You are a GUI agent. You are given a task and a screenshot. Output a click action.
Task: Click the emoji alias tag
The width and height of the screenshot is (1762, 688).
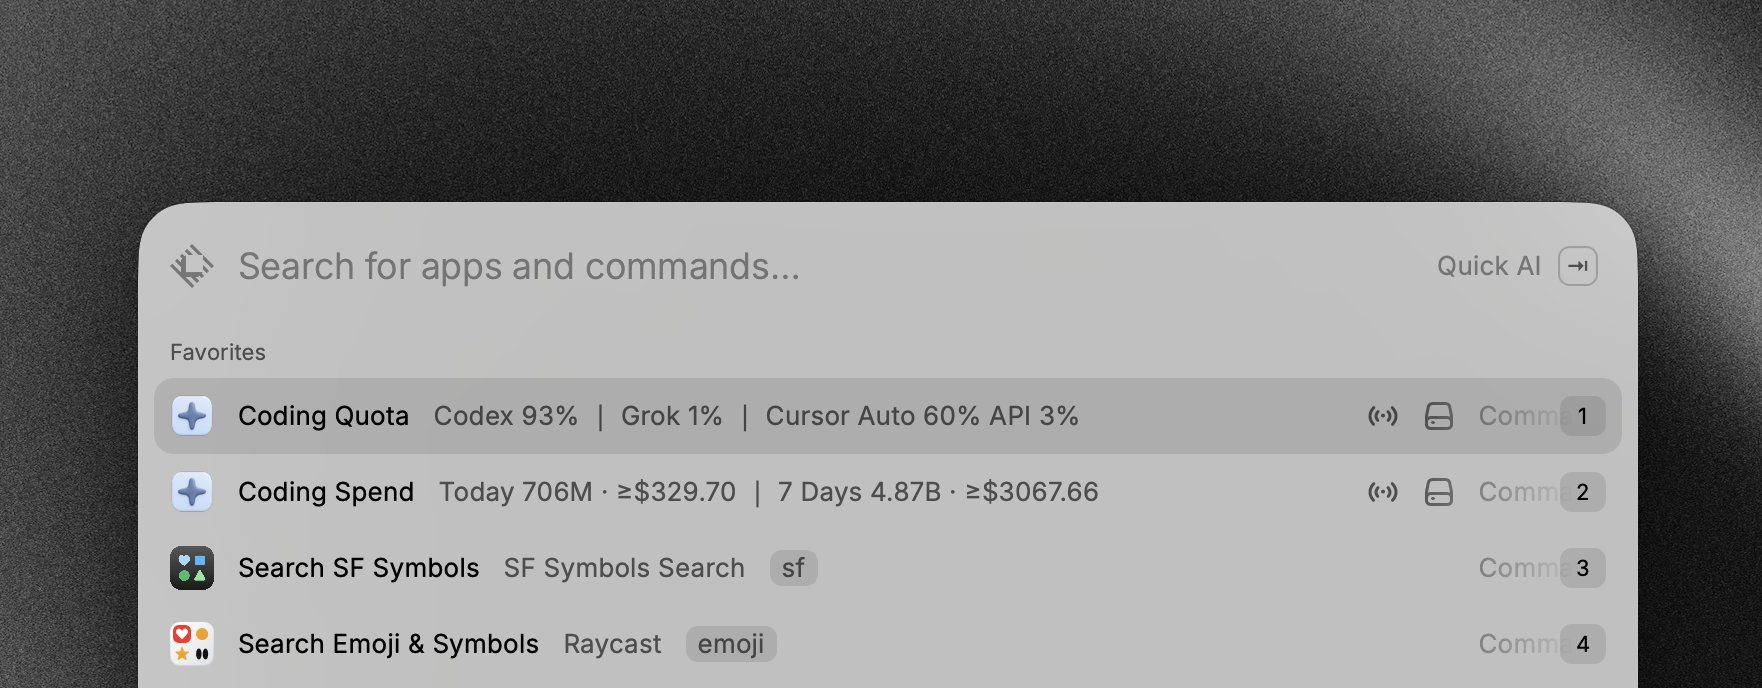click(x=731, y=644)
